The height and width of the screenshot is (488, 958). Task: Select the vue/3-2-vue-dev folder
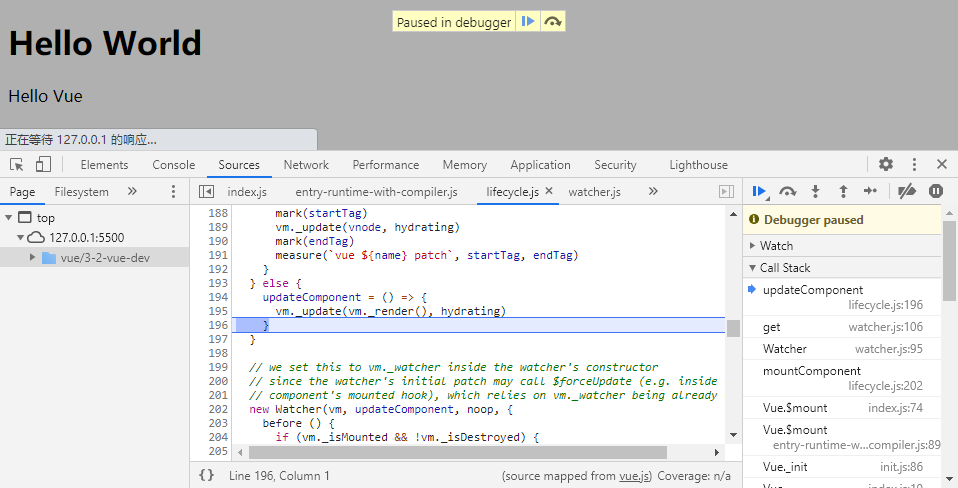point(95,258)
